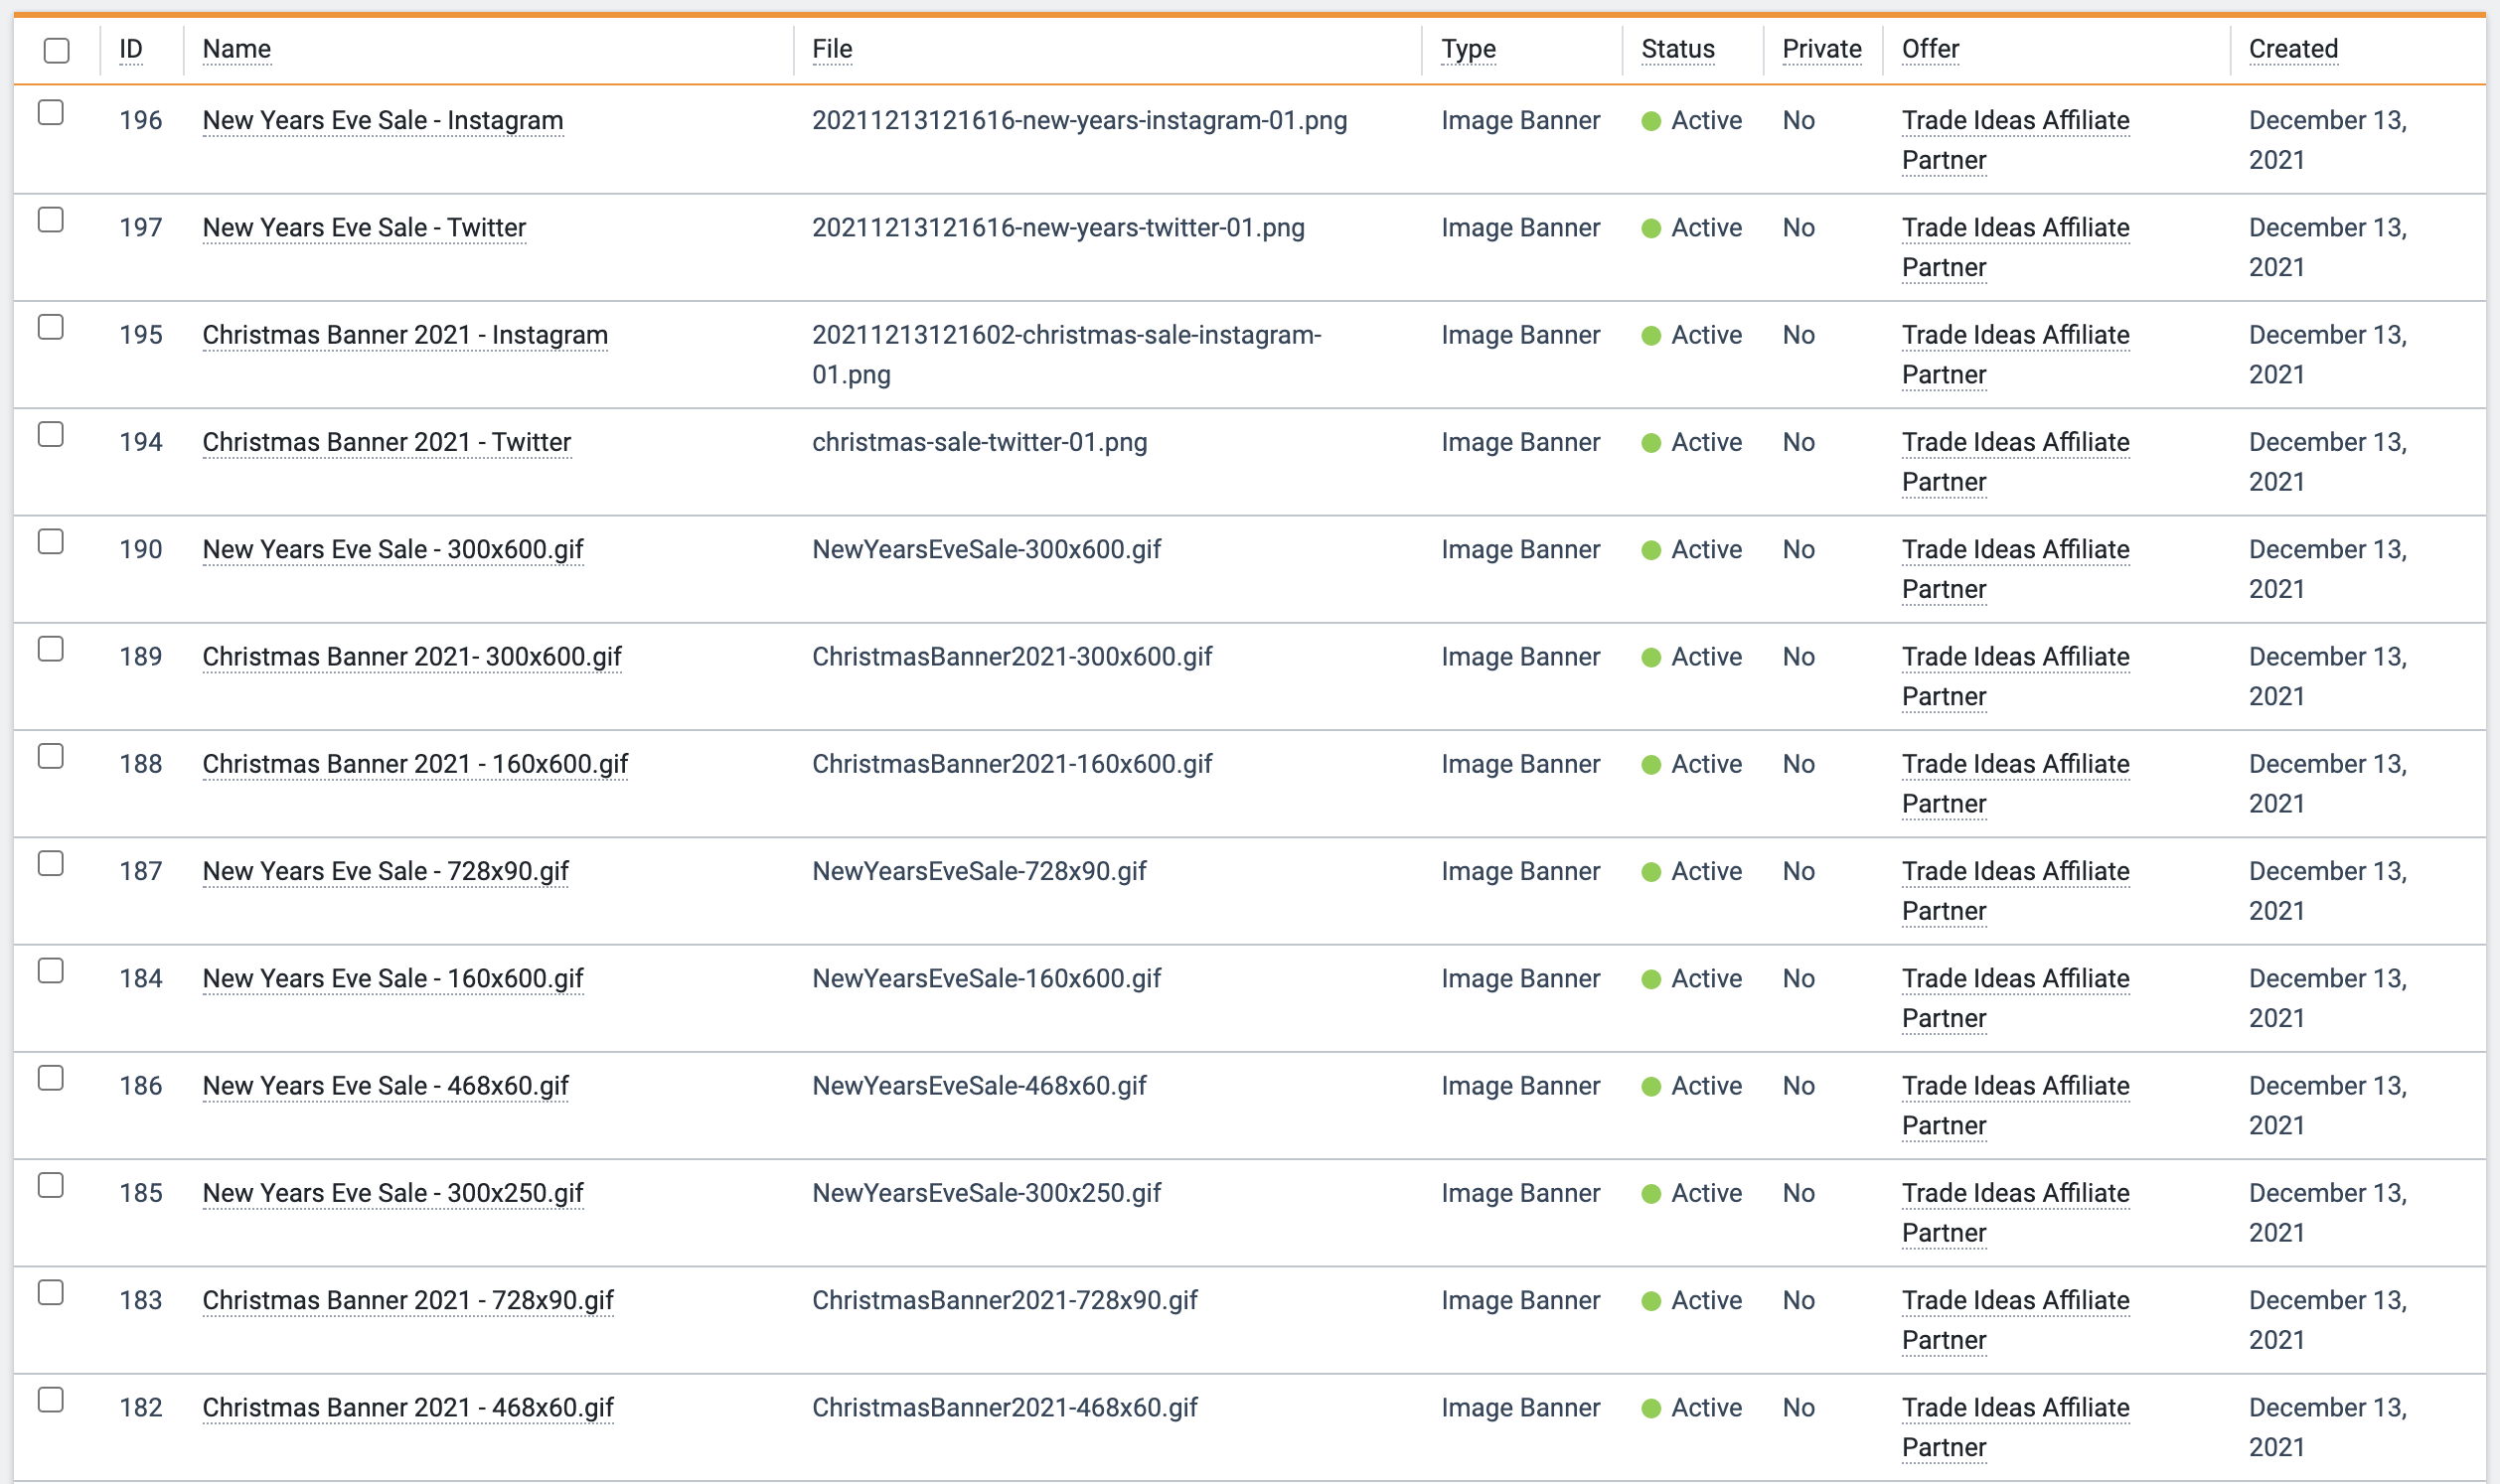Open New Years Eve Sale - 300x600.gif banner
The height and width of the screenshot is (1484, 2500).
coord(393,550)
